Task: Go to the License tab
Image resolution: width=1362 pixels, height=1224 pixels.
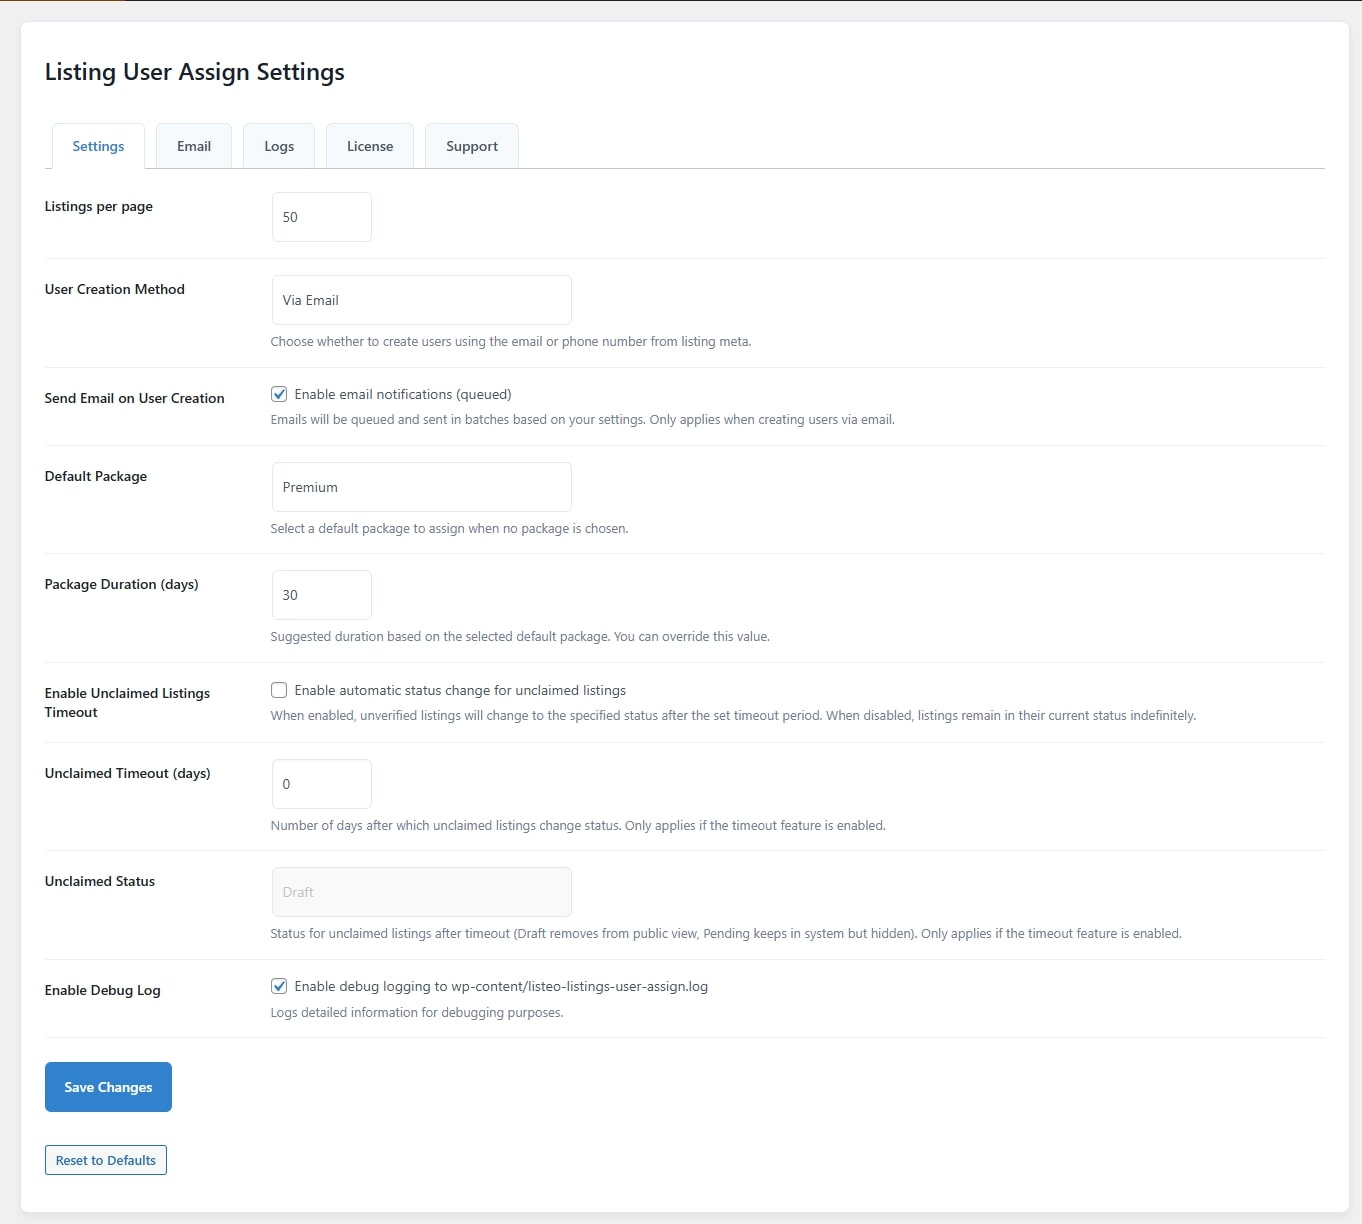Action: (370, 146)
